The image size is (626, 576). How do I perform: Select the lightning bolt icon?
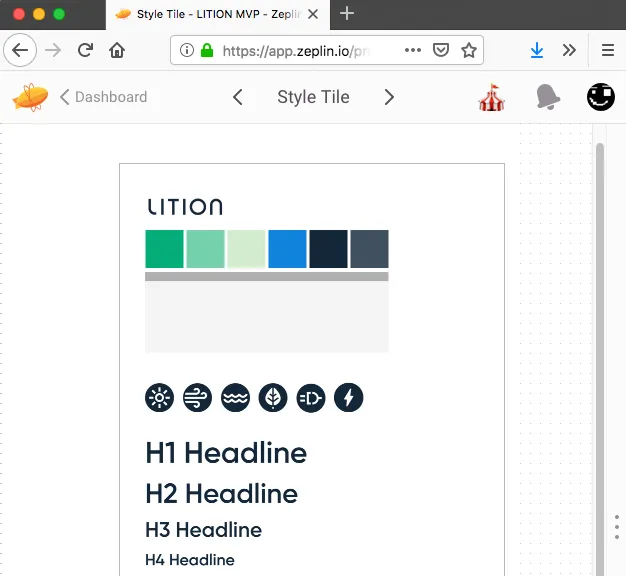[349, 398]
